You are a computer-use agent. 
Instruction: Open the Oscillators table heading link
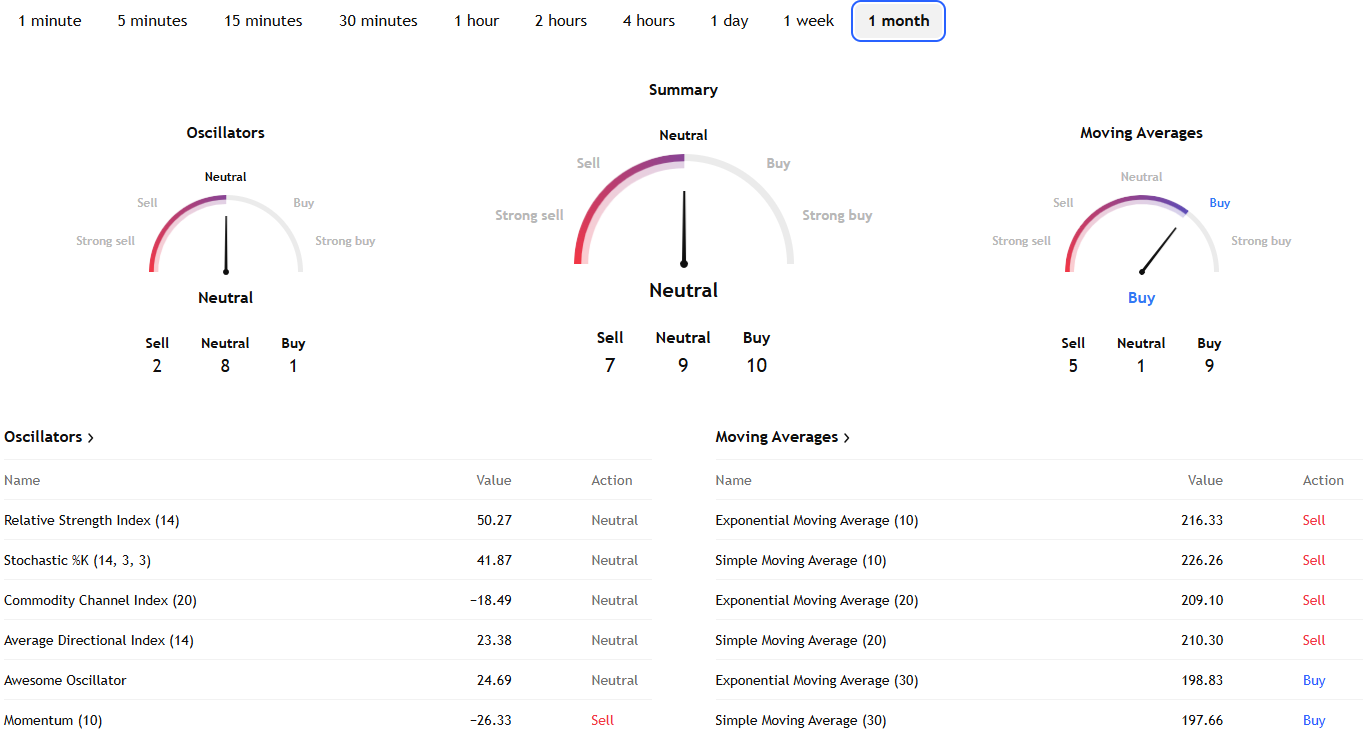(43, 437)
